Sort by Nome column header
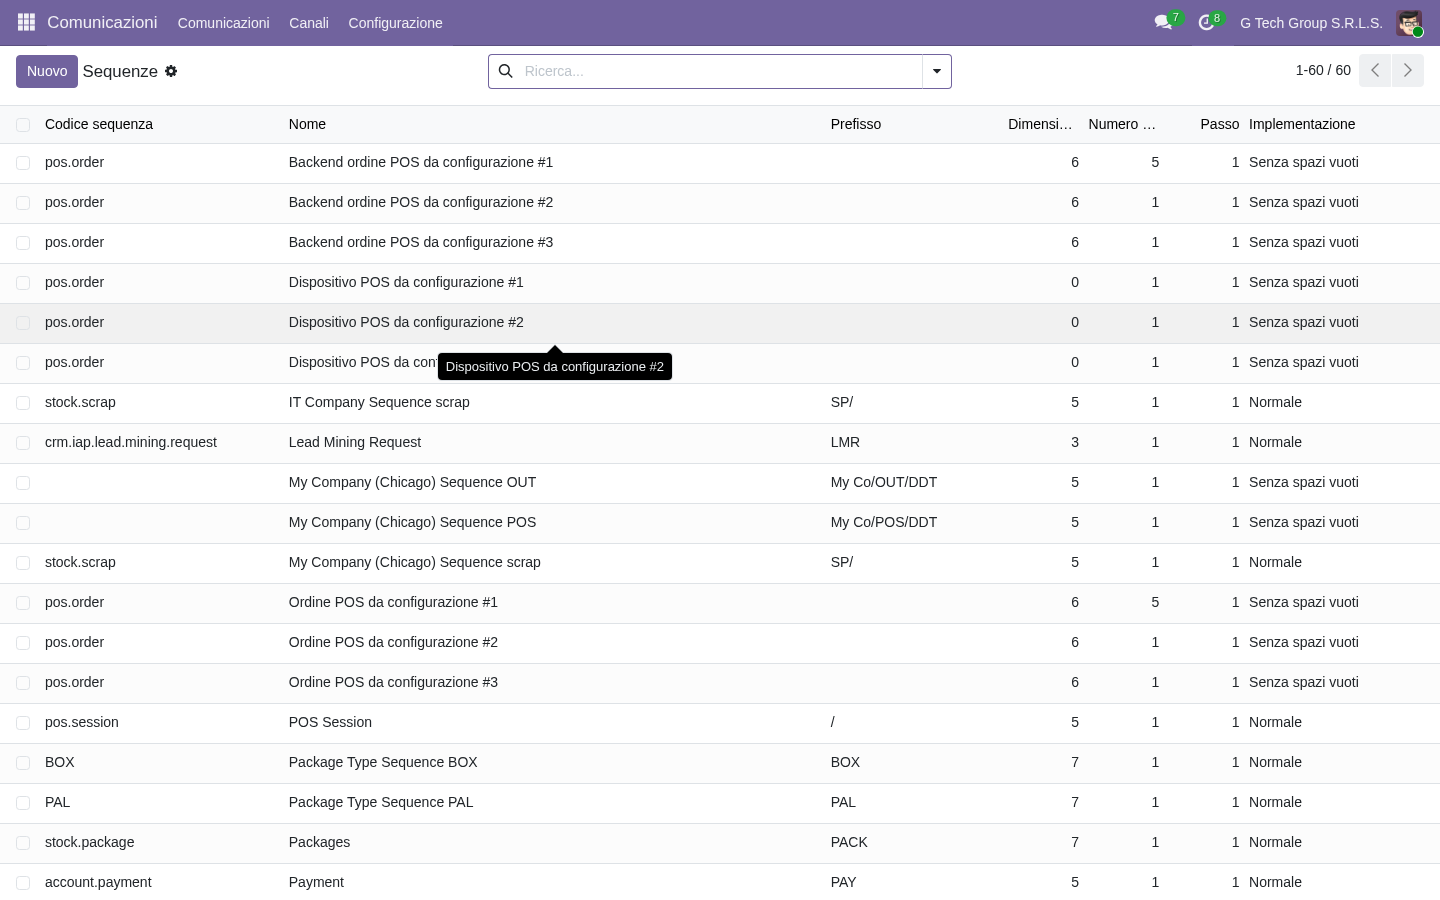Screen dimensions: 1440x900 307,124
